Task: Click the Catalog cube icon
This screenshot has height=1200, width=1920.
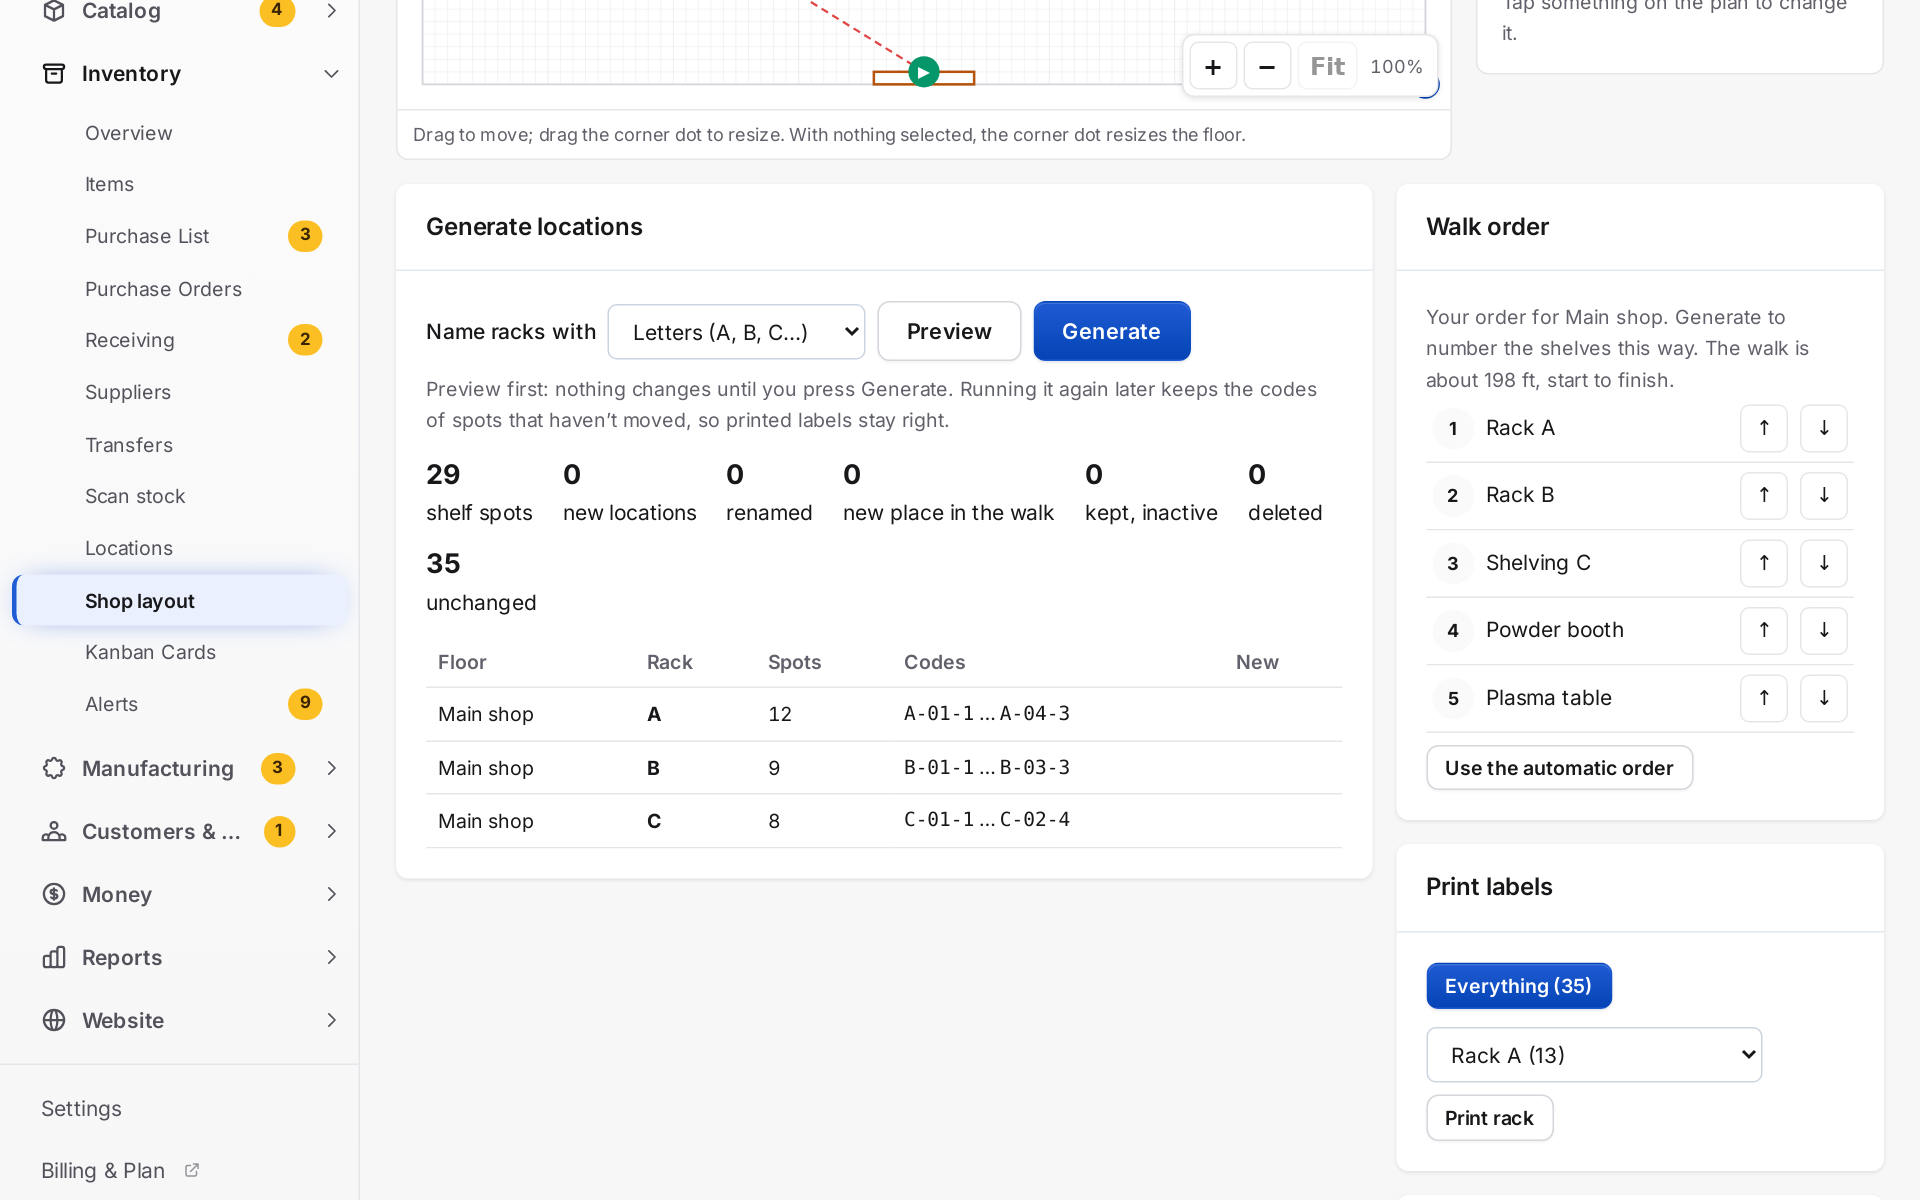Action: 54,11
